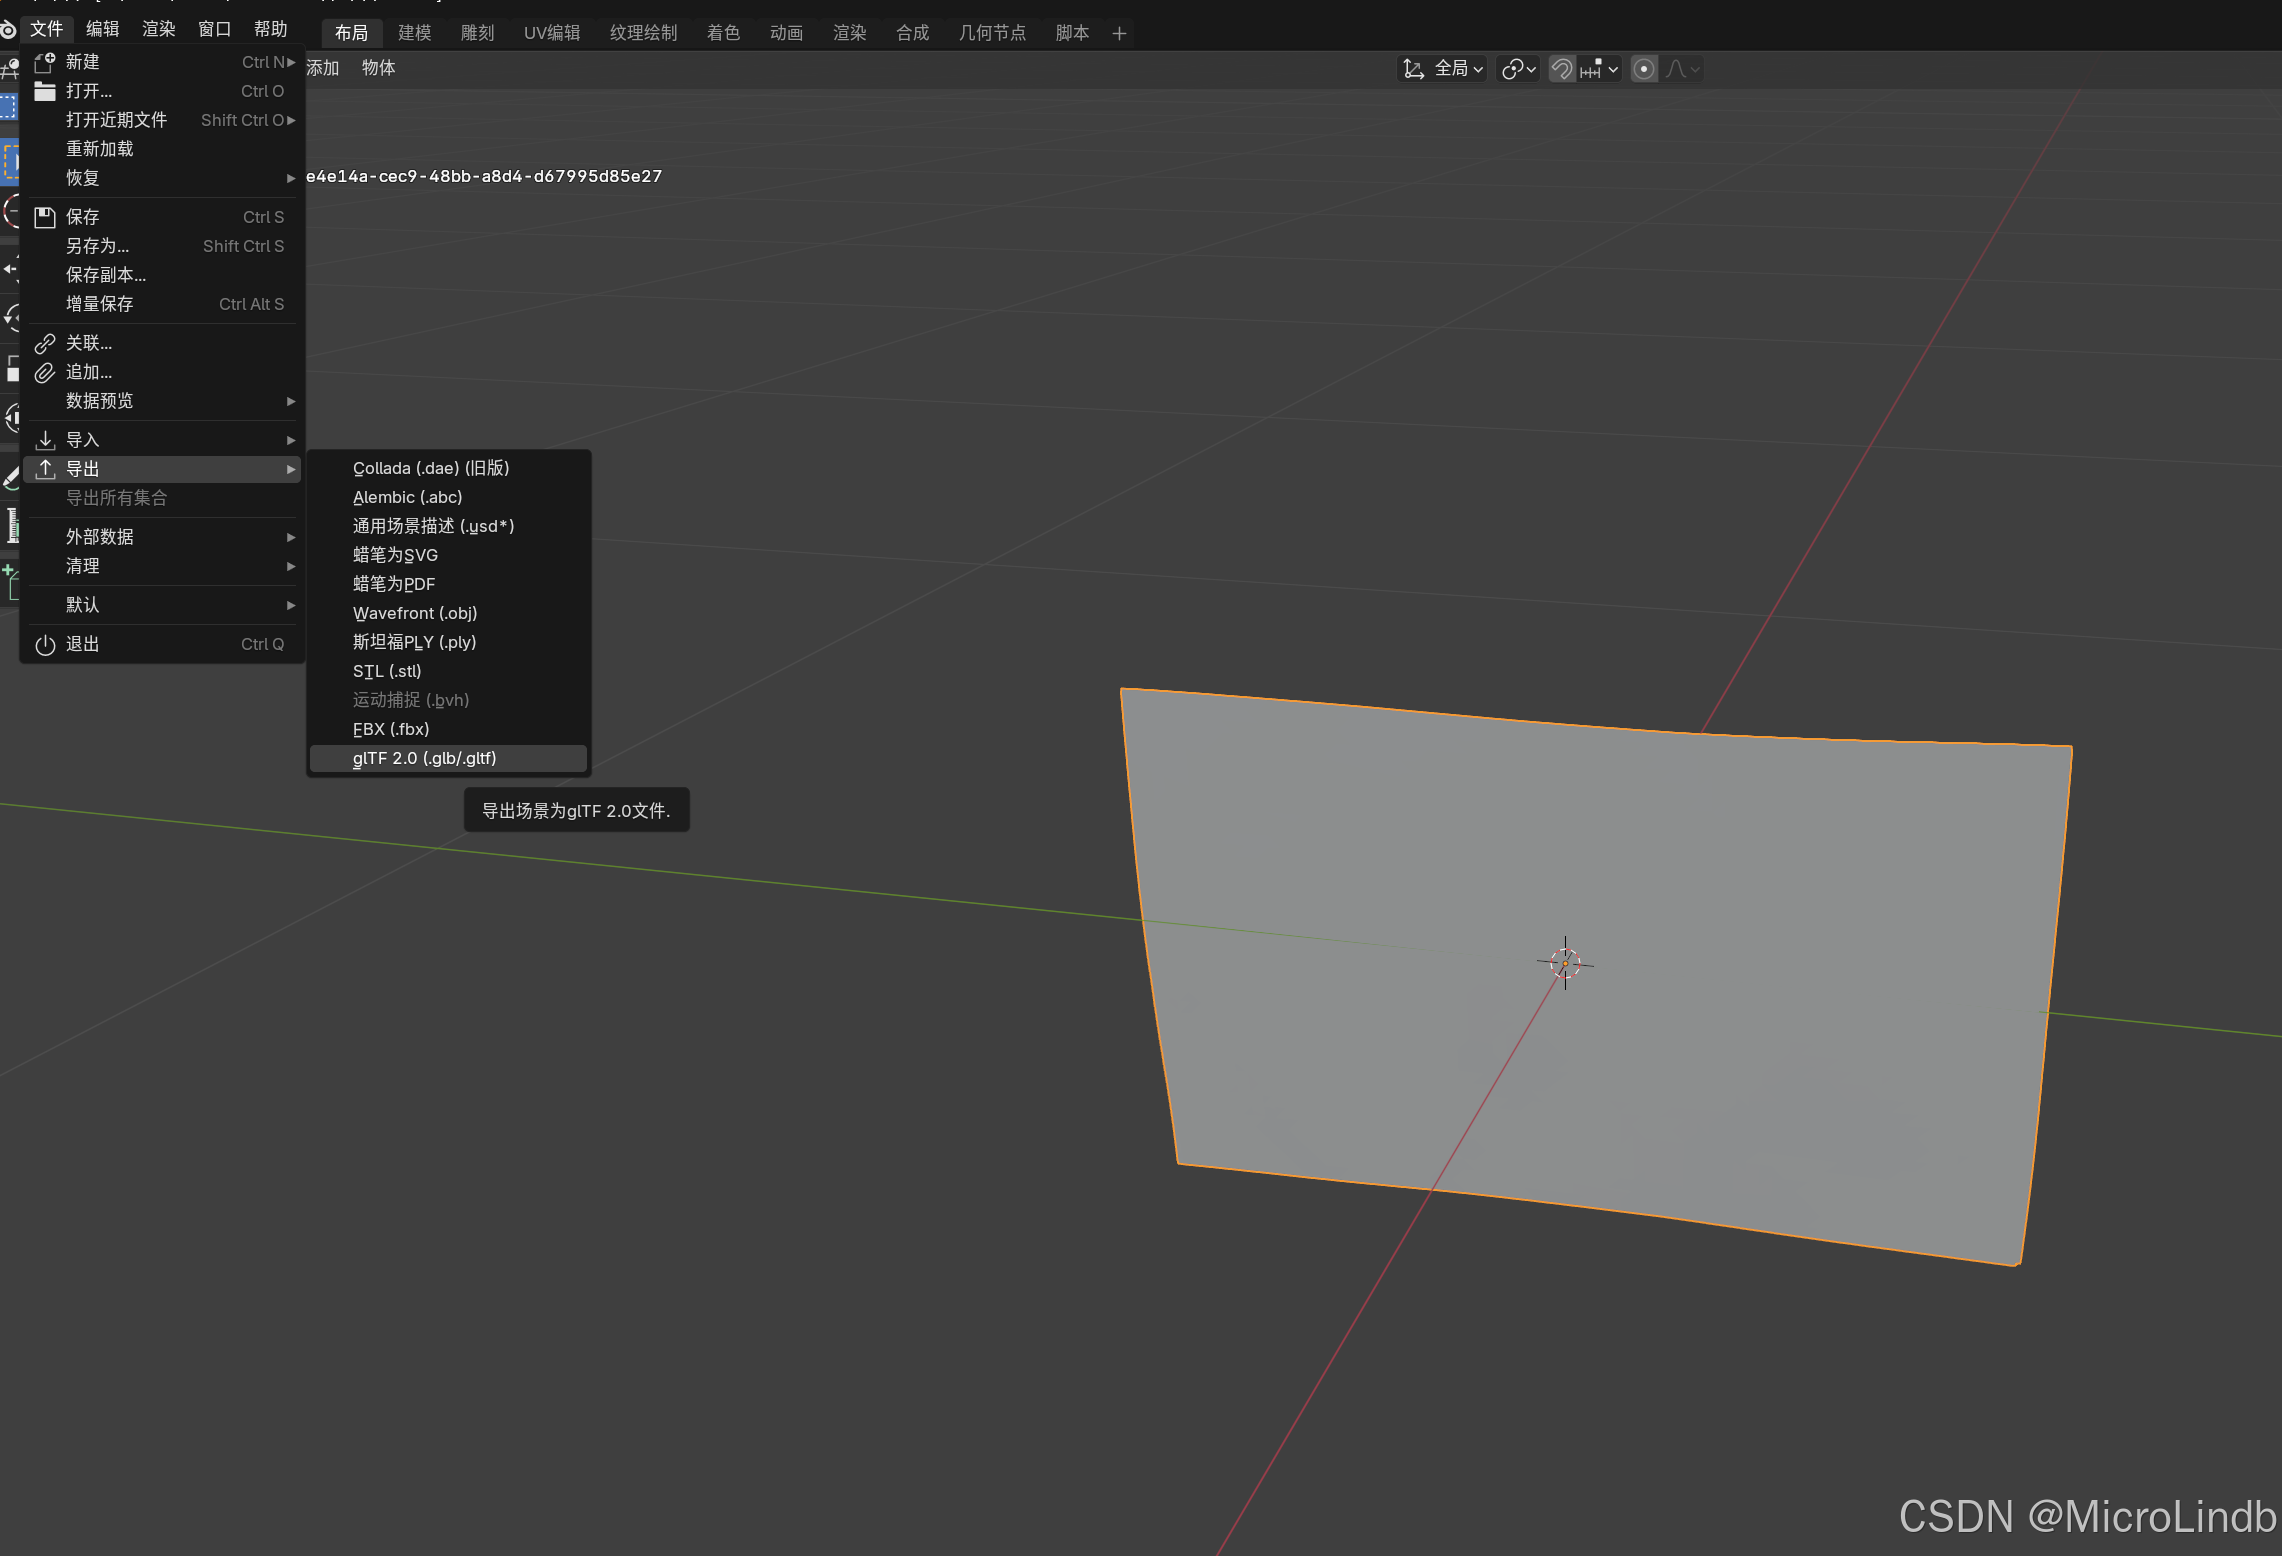2282x1556 pixels.
Task: Click the add workspace plus icon
Action: tap(1119, 33)
